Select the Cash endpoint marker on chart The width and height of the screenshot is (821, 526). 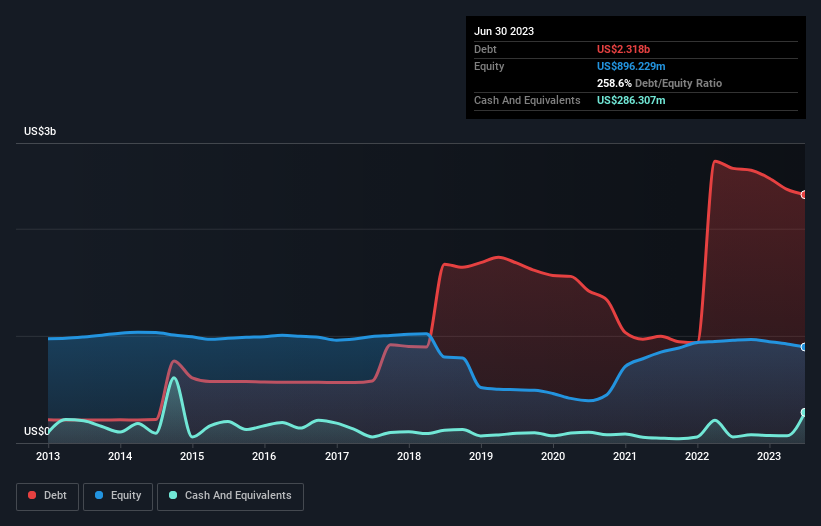(804, 412)
